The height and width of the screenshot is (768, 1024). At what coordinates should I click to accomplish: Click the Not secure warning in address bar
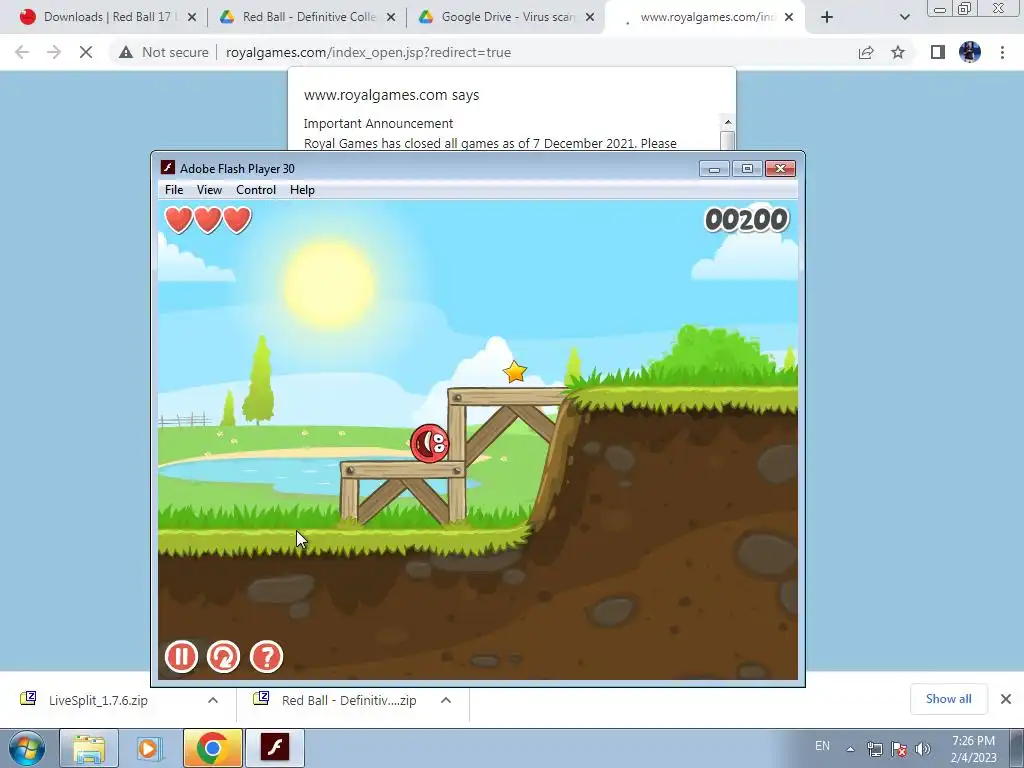[x=163, y=52]
